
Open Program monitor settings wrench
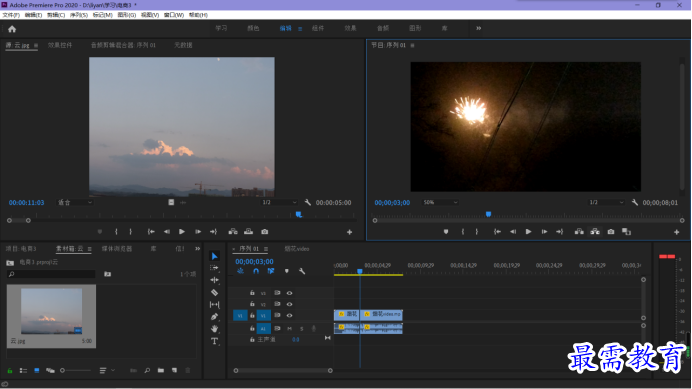pyautogui.click(x=635, y=202)
